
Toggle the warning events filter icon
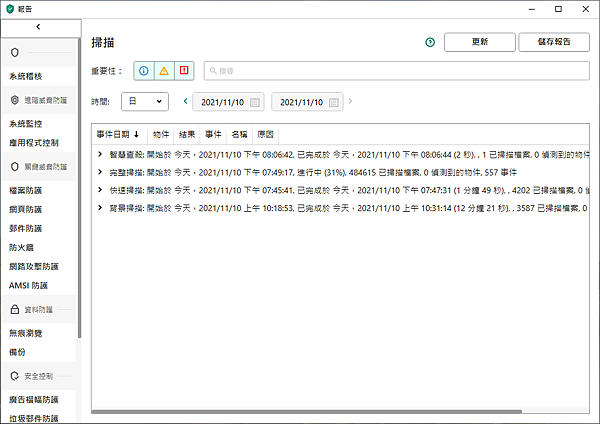(x=164, y=71)
